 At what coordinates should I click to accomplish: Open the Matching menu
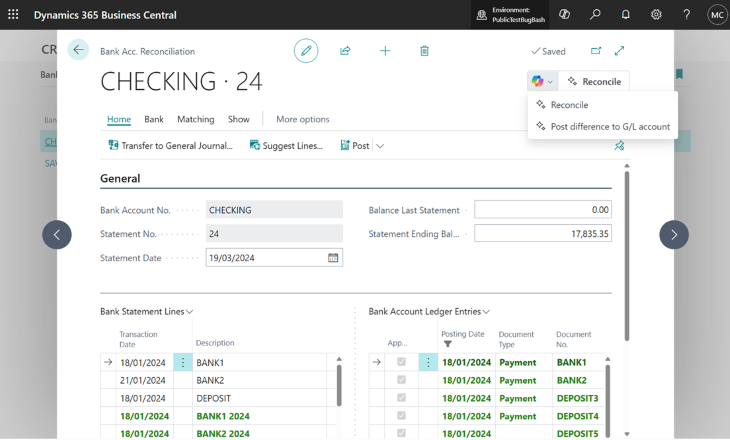pos(196,119)
